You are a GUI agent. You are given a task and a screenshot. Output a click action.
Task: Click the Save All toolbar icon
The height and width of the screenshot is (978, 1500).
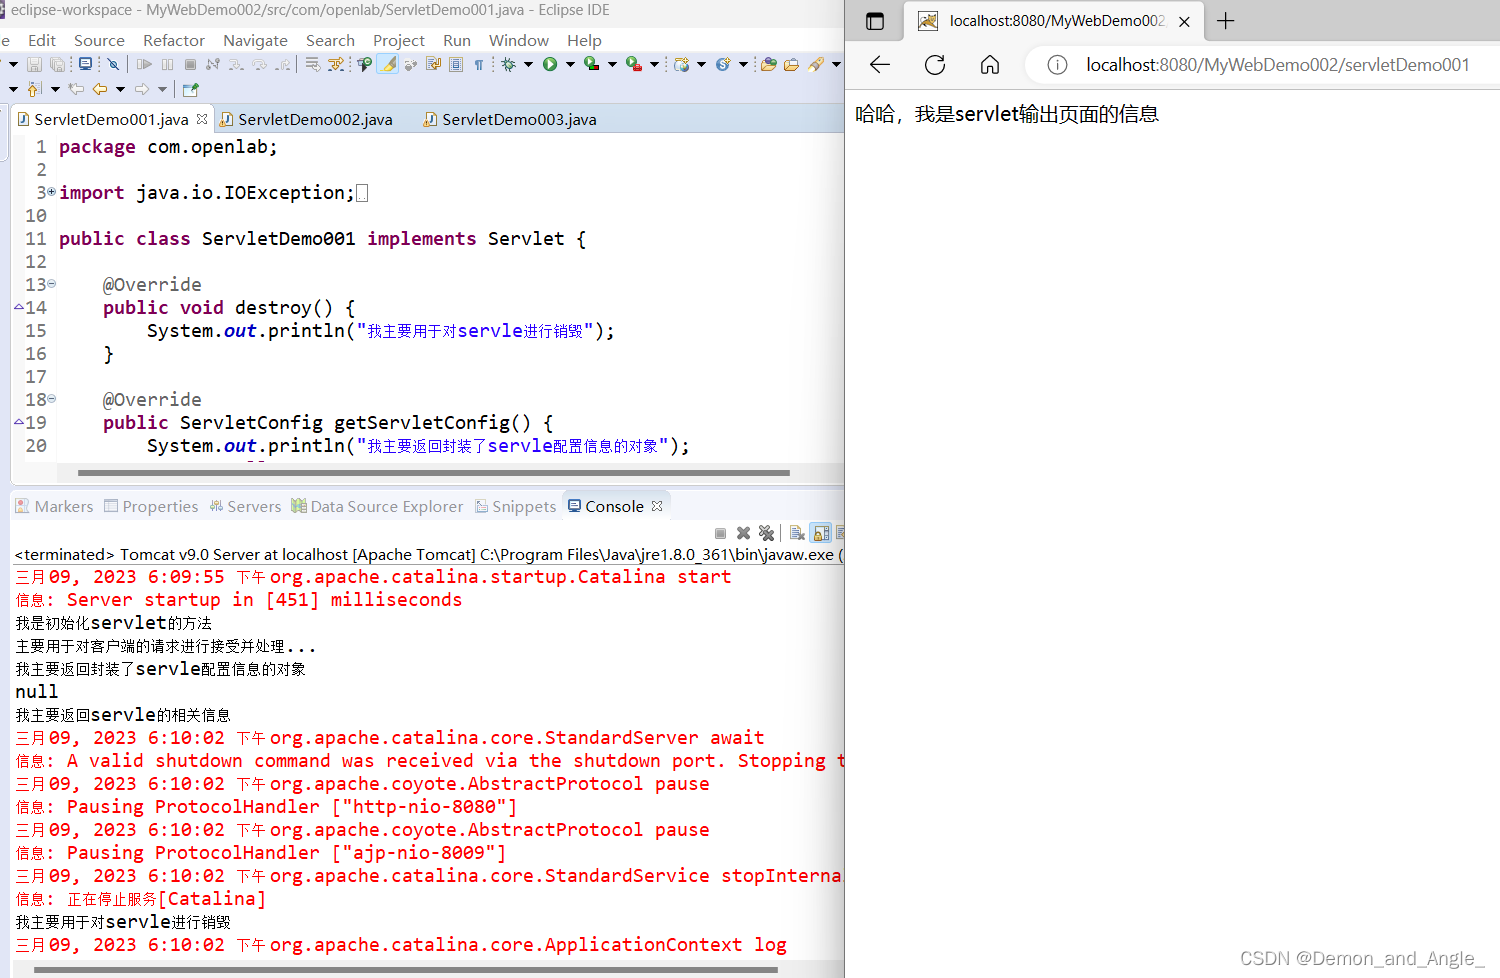pos(57,64)
